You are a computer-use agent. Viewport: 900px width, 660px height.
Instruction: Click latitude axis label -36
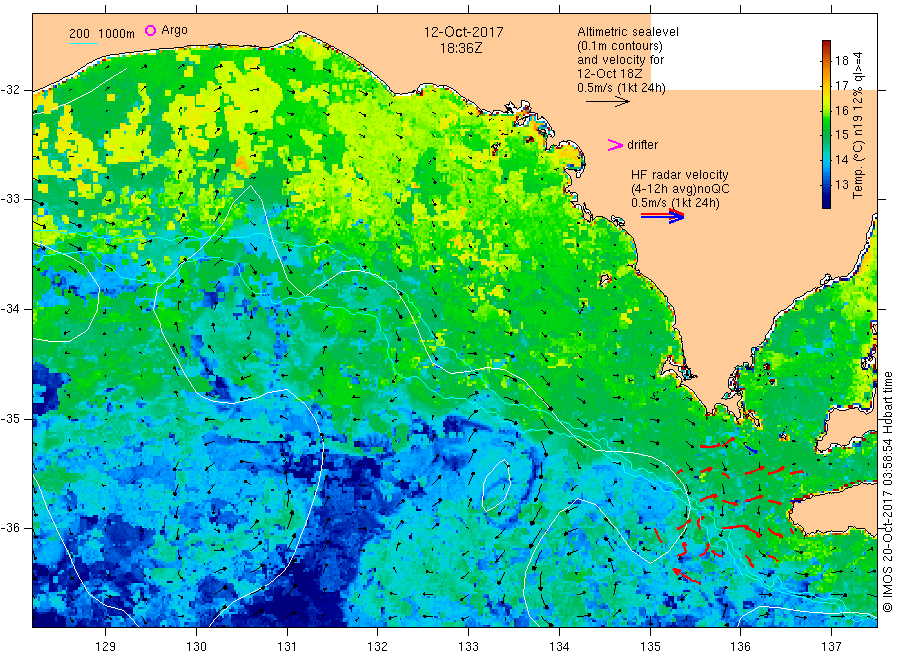click(11, 527)
